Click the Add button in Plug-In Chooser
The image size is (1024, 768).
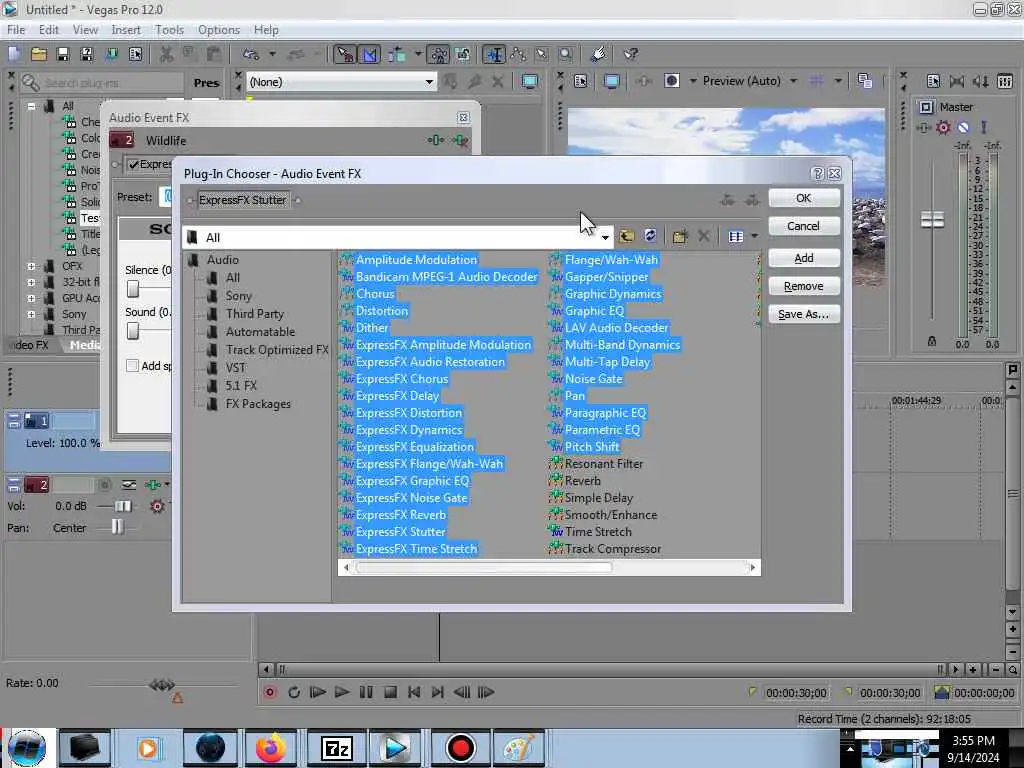(803, 258)
